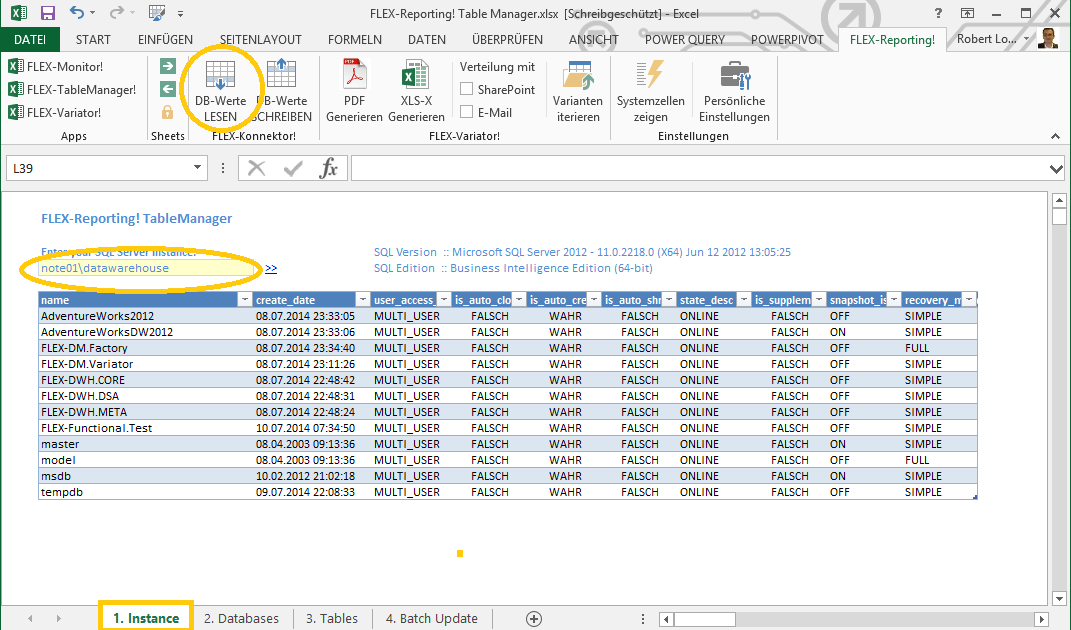1071x630 pixels.
Task: Add a new sheet with plus icon
Action: coord(534,618)
